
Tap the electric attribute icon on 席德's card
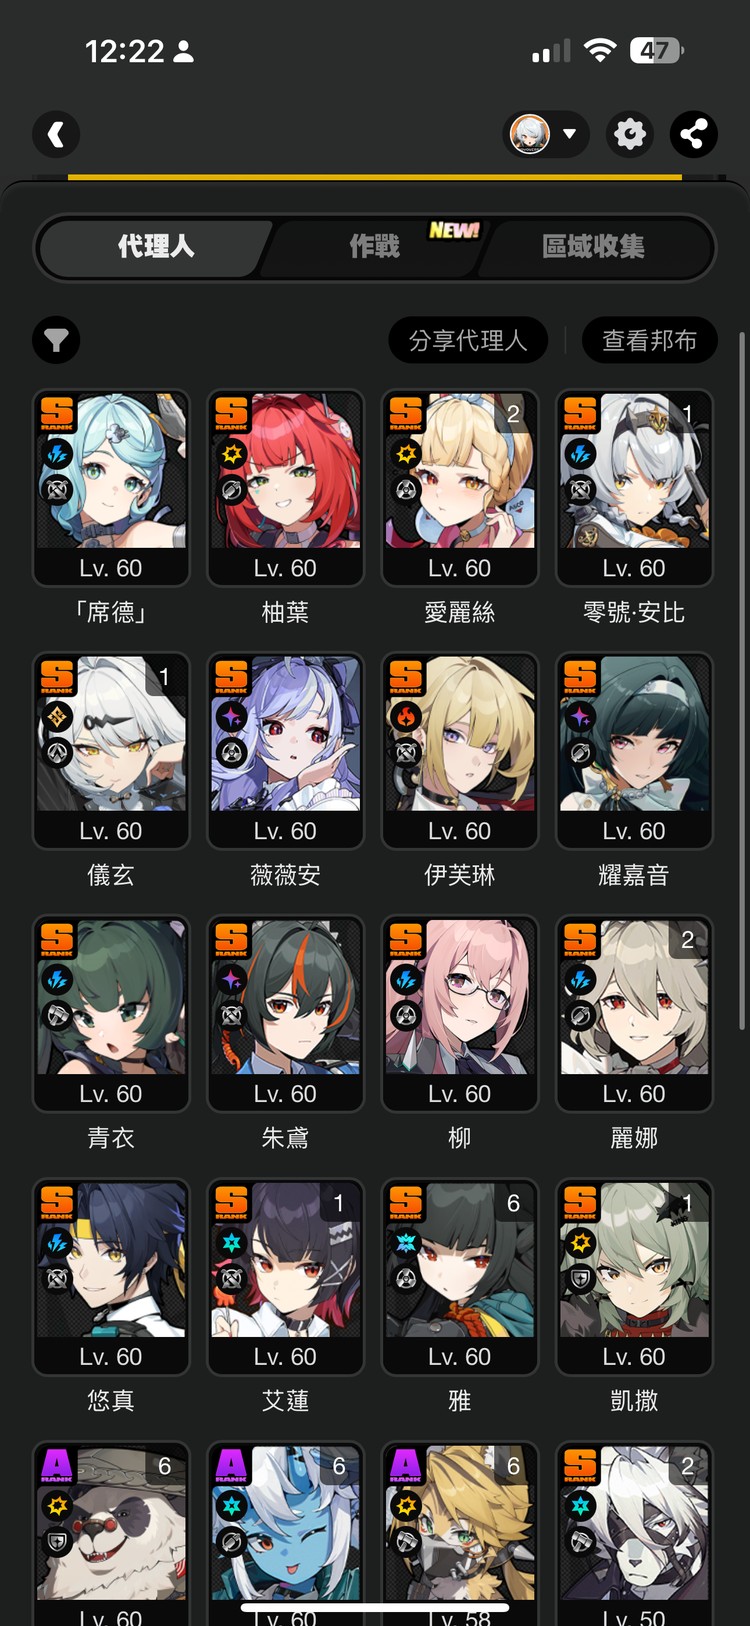[57, 455]
